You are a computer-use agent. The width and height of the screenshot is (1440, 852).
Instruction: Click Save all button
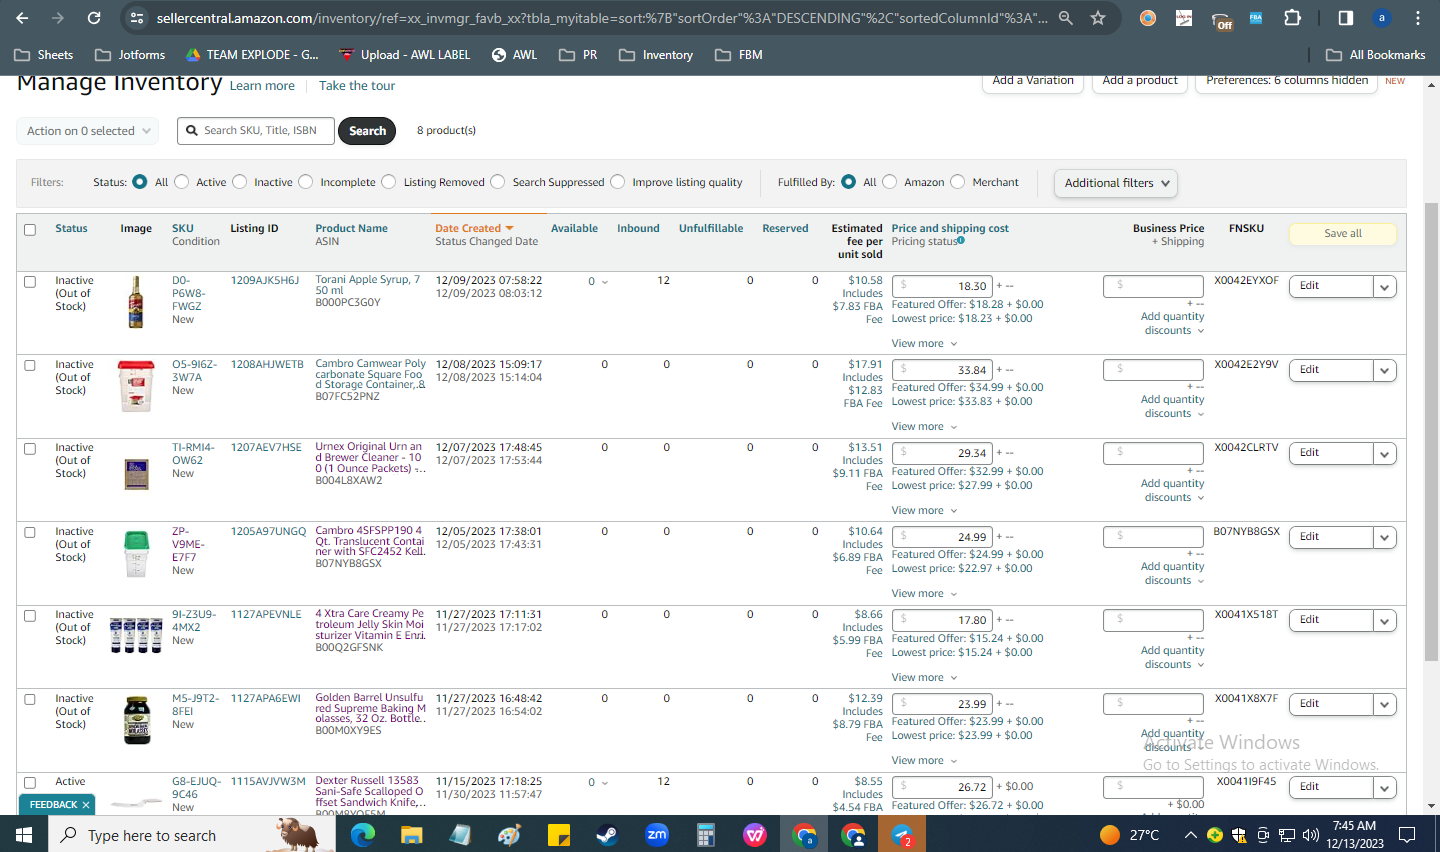(1343, 233)
